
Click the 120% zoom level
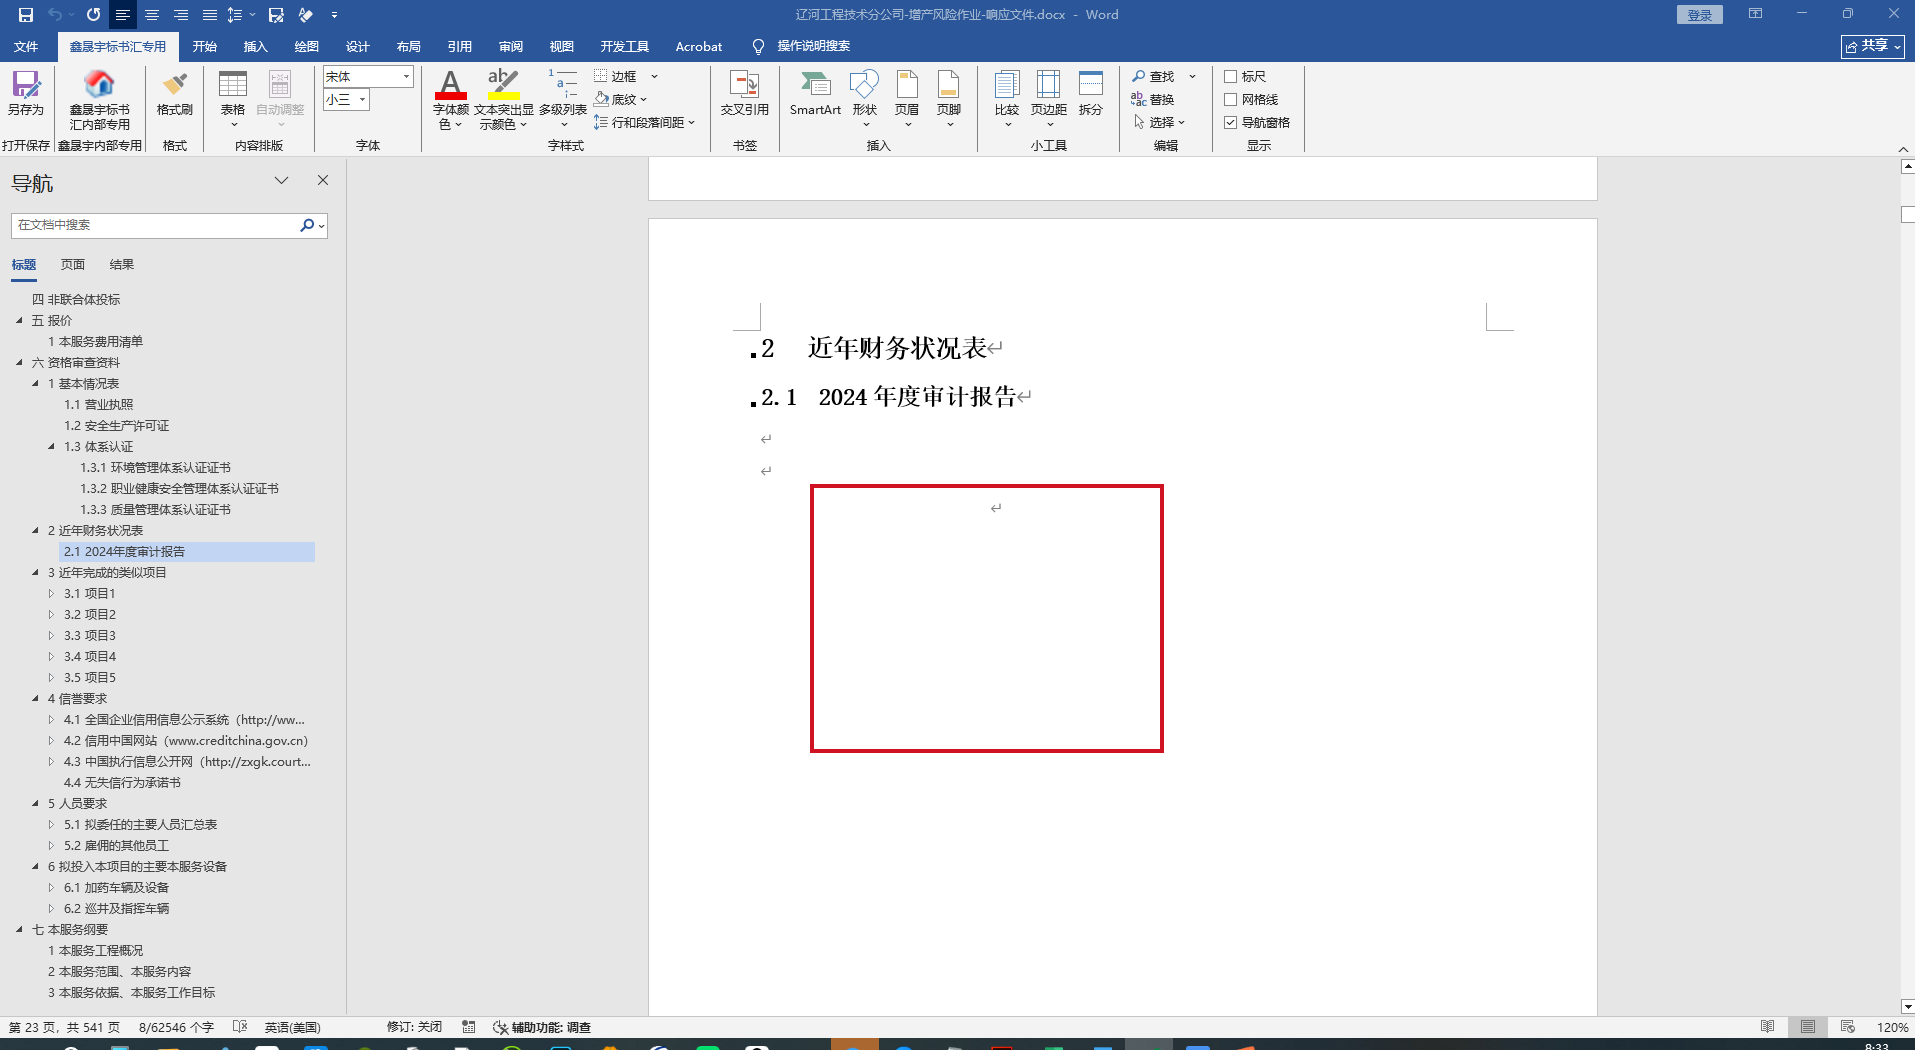point(1891,1027)
